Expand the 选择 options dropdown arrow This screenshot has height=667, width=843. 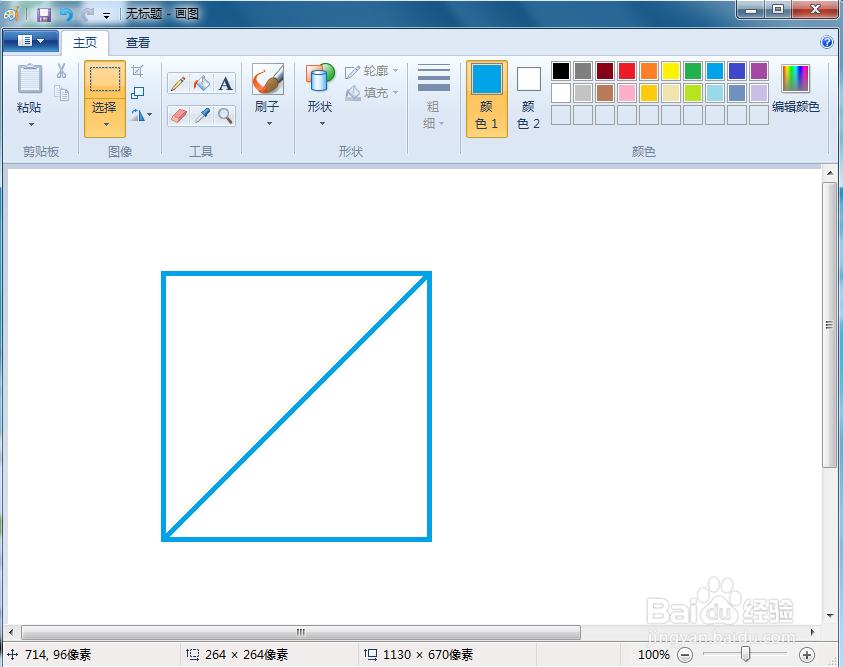coord(106,124)
